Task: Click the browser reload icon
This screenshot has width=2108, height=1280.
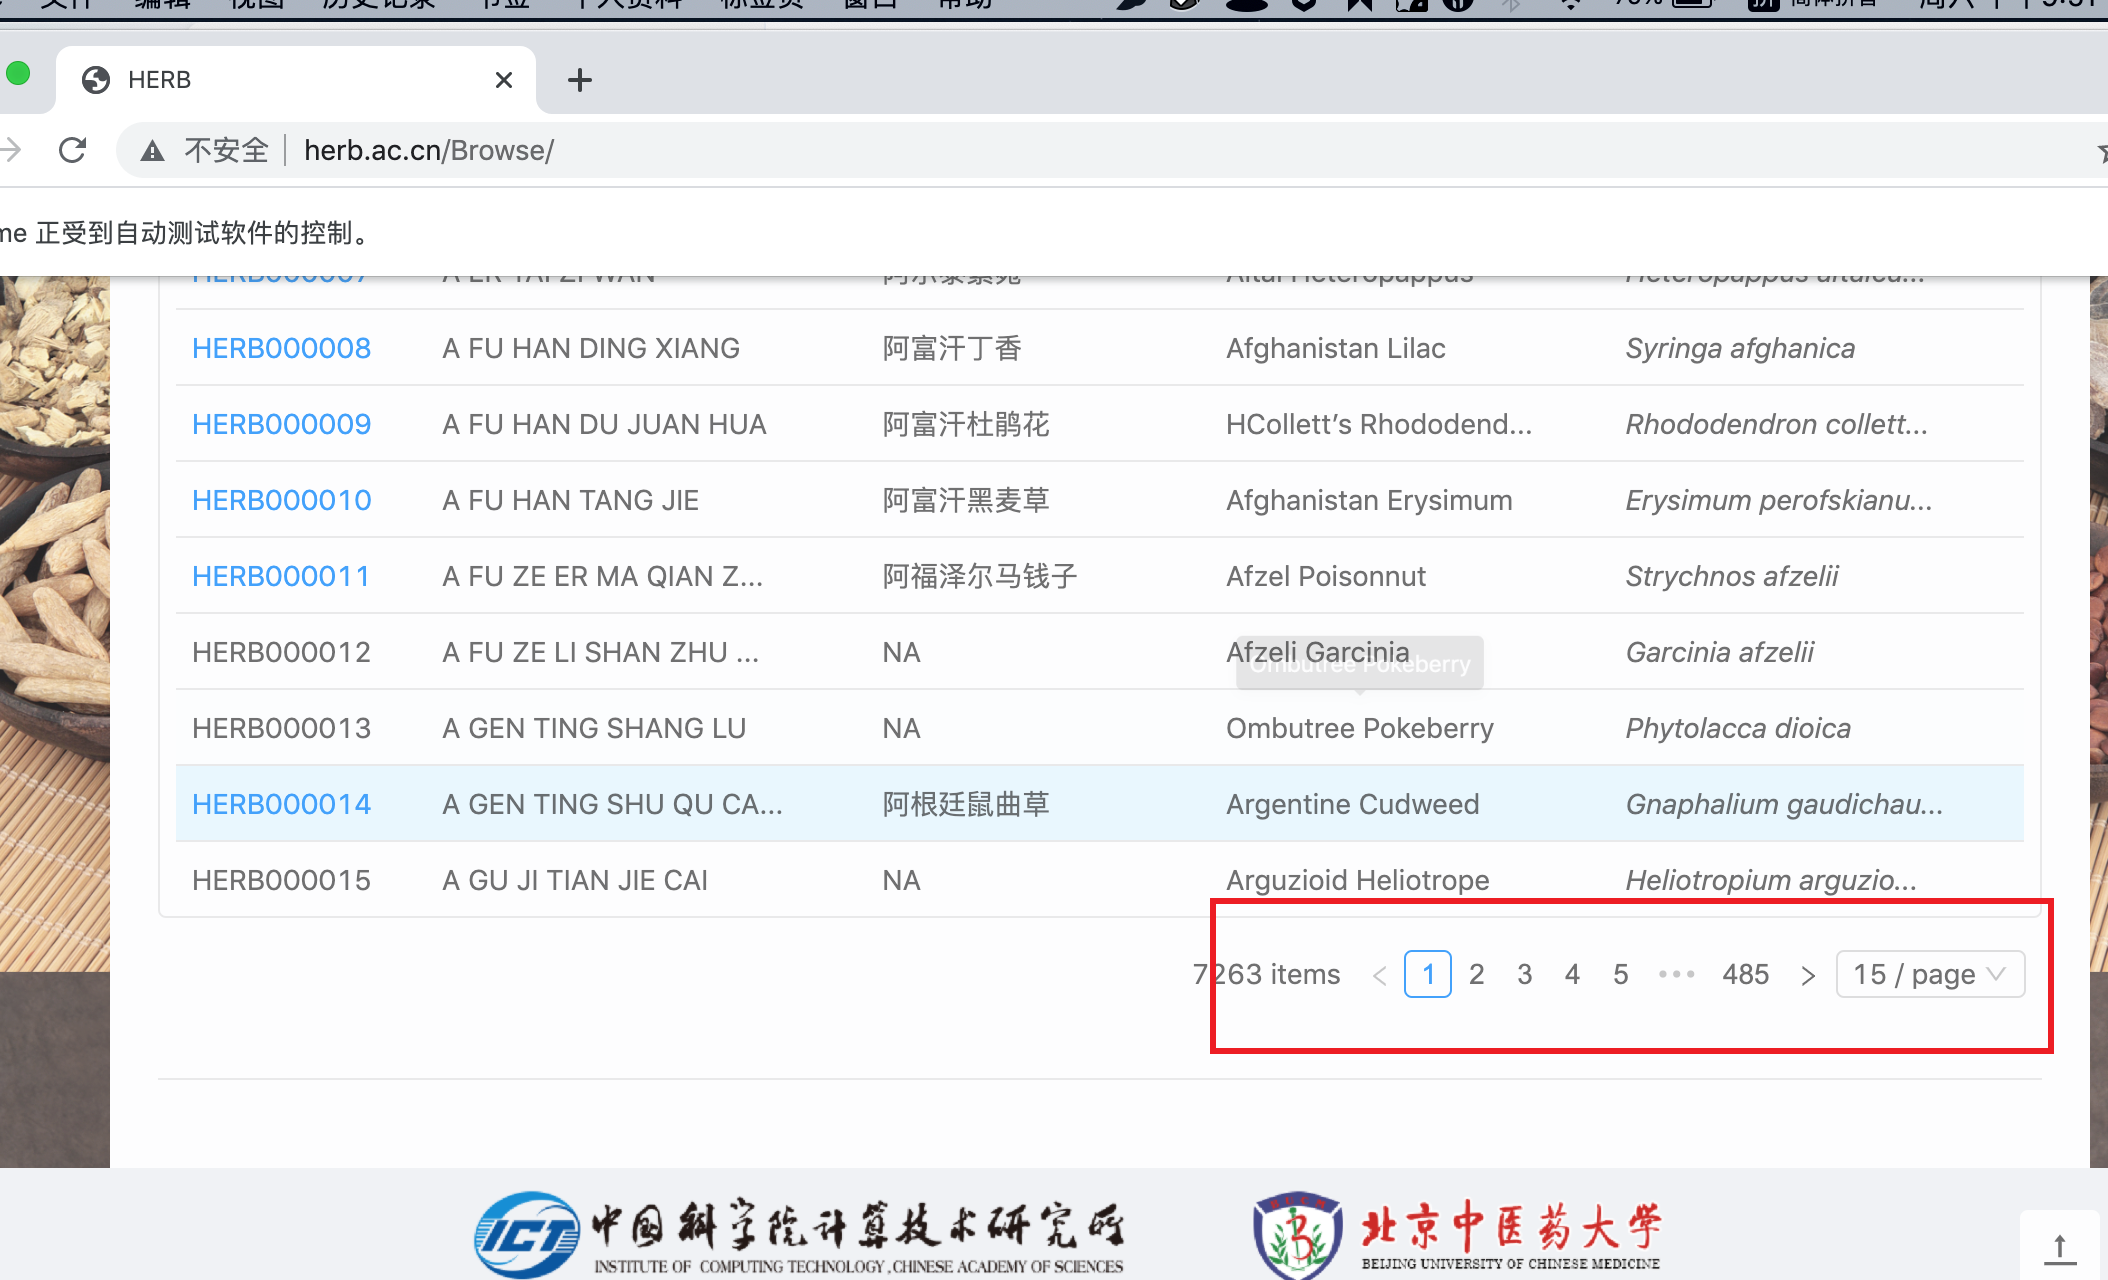Action: tap(73, 150)
